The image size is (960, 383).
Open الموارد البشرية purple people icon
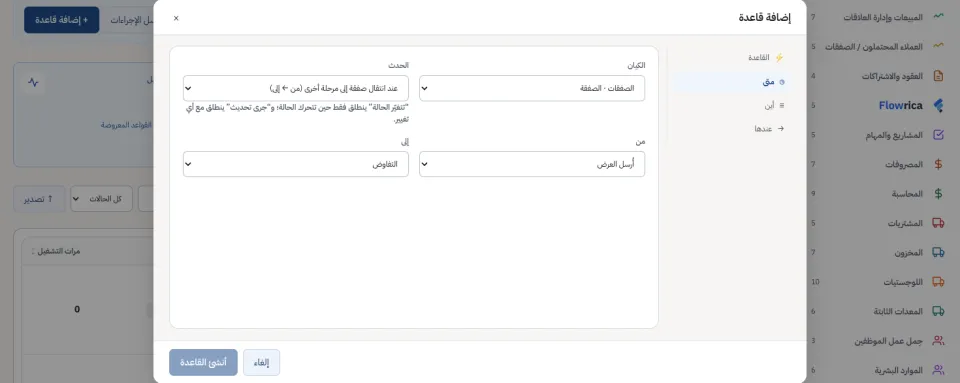click(938, 370)
